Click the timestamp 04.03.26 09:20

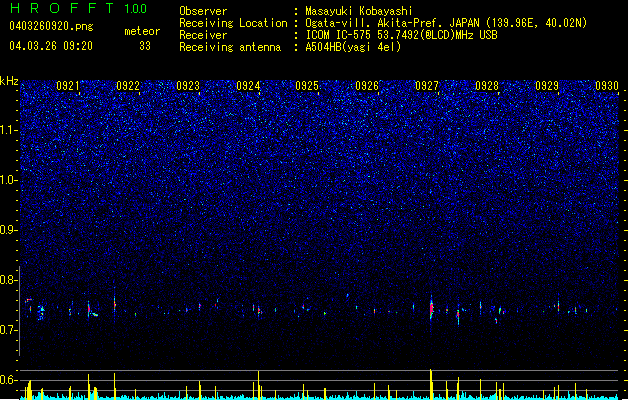tap(51, 46)
